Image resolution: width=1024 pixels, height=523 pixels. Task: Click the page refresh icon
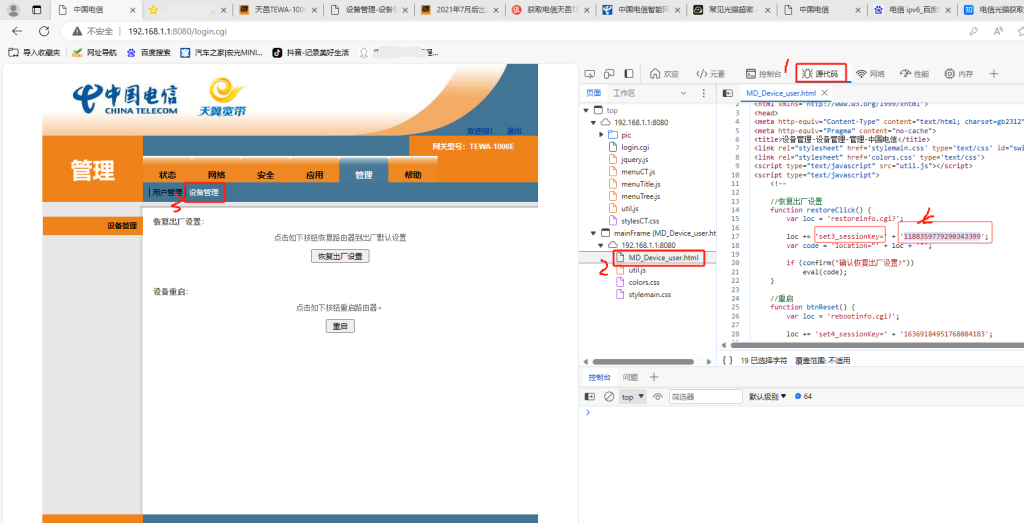coord(44,31)
